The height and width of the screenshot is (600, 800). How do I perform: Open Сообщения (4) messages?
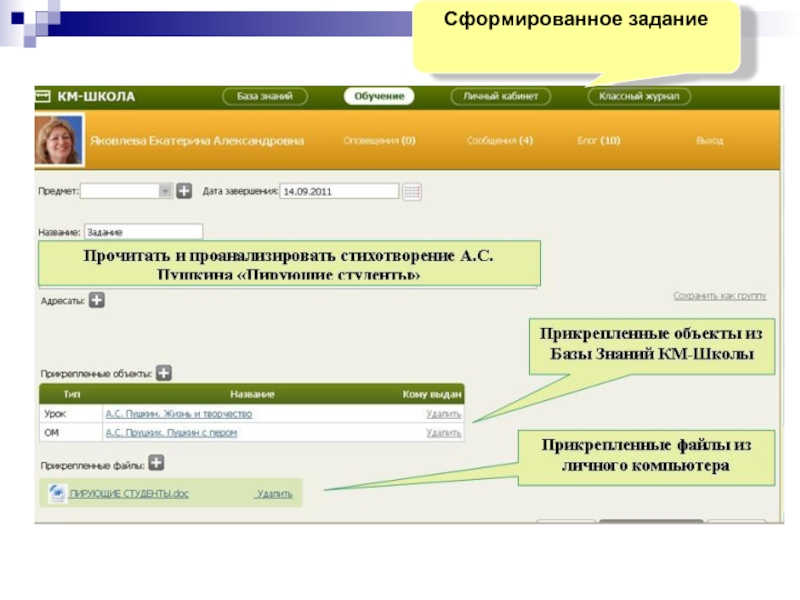(x=499, y=140)
